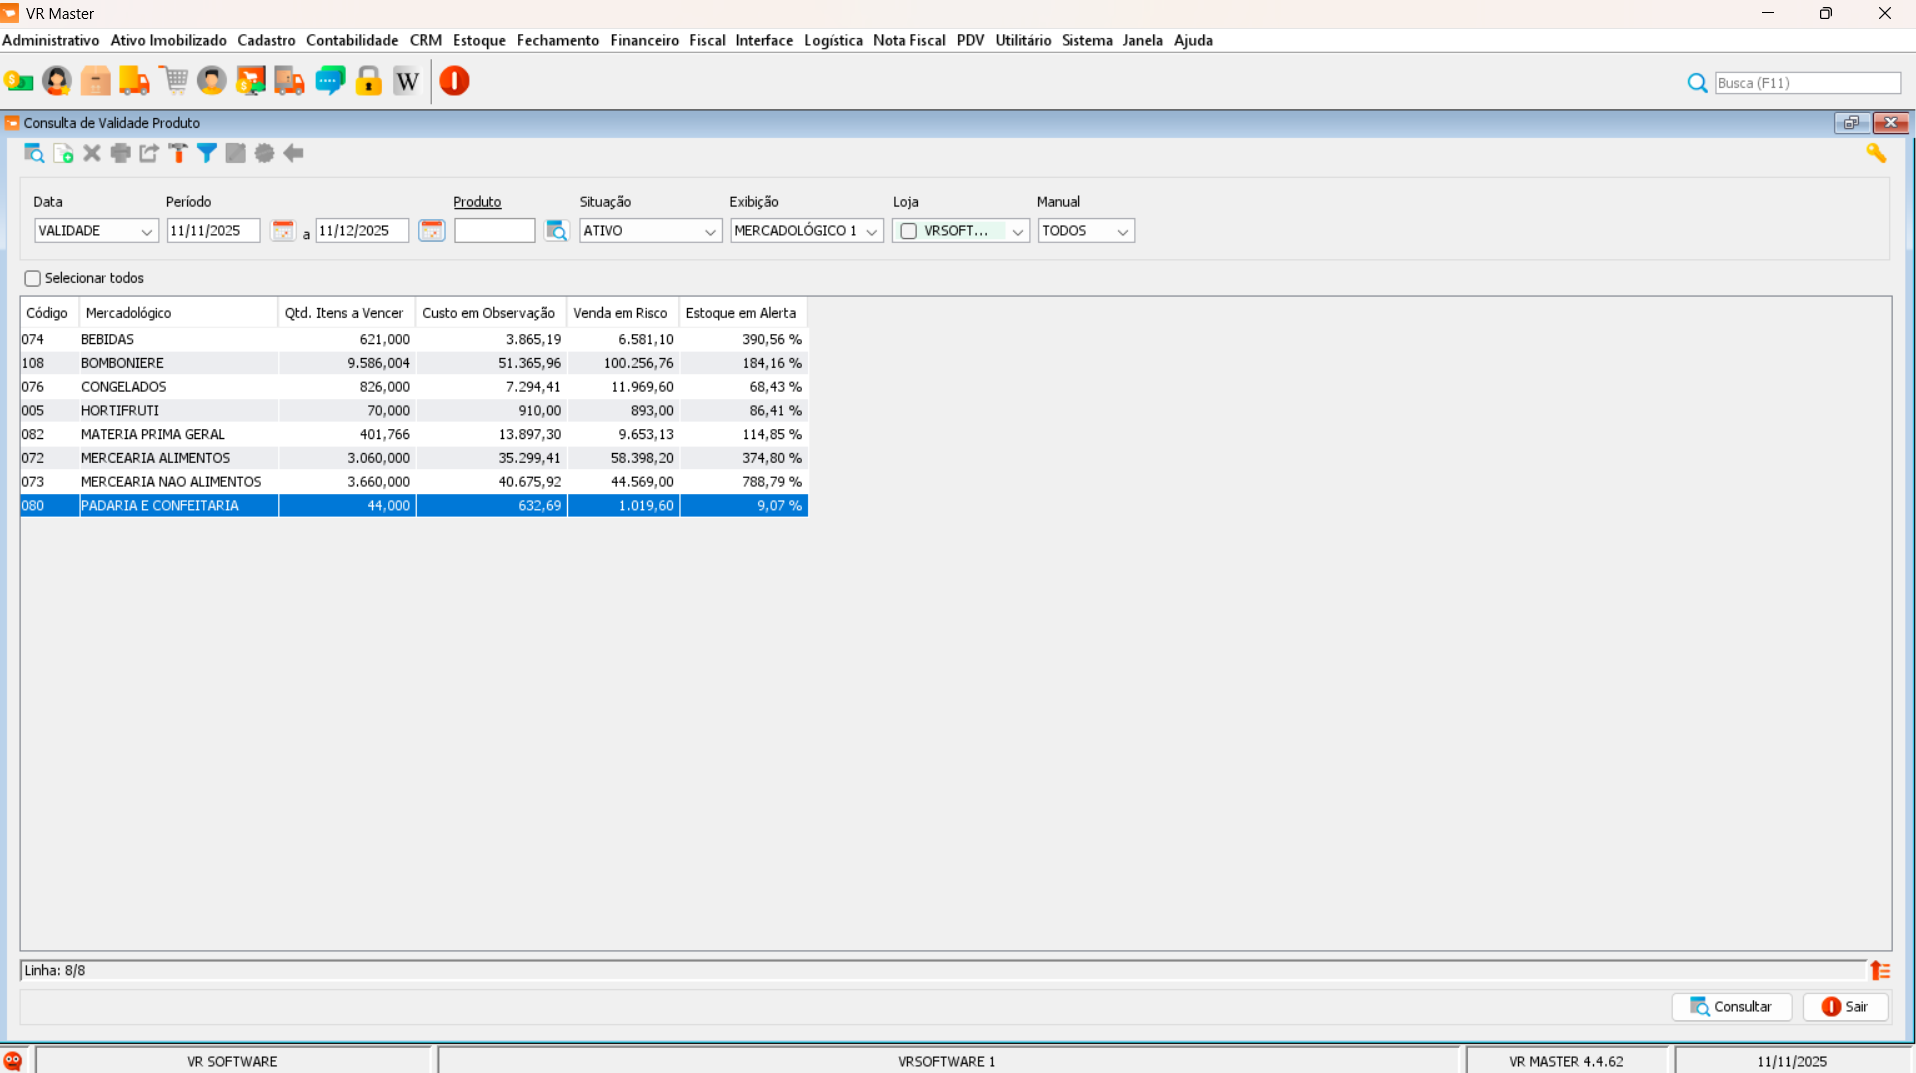1916x1073 pixels.
Task: Toggle the Selecionar todos checkbox
Action: (x=33, y=279)
